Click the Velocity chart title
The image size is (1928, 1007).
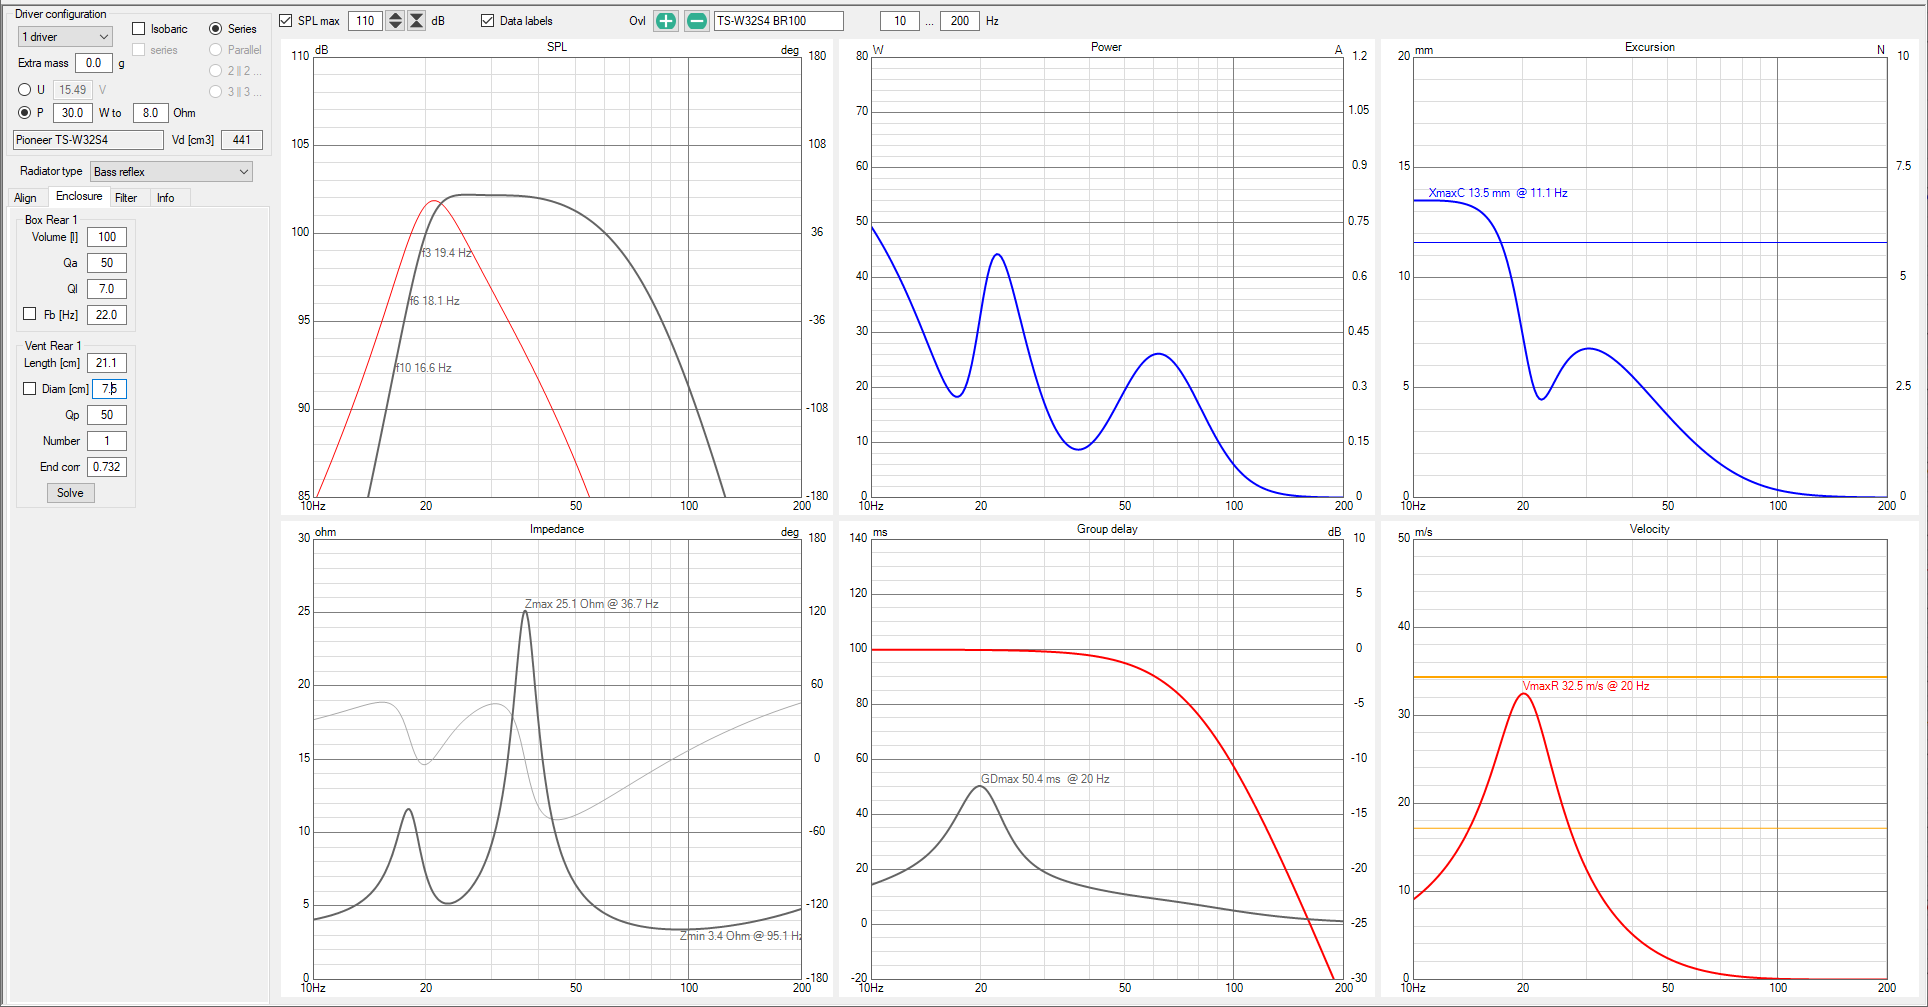tap(1650, 529)
